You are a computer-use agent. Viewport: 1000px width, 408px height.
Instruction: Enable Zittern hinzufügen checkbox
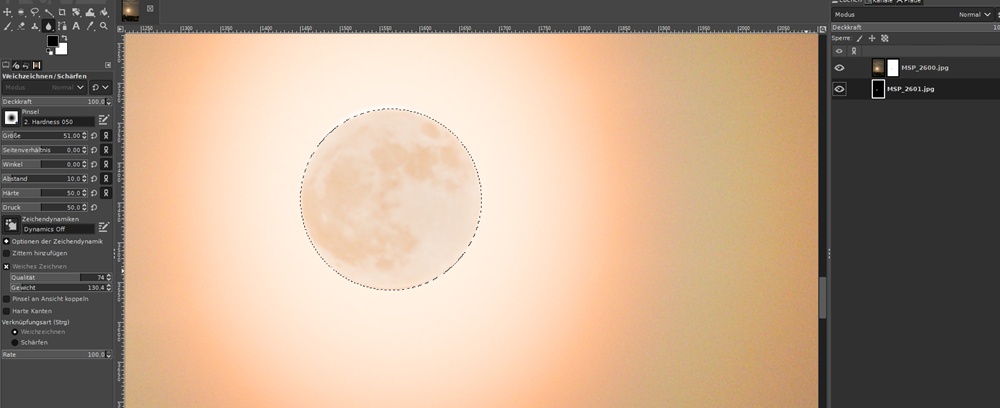(6, 253)
